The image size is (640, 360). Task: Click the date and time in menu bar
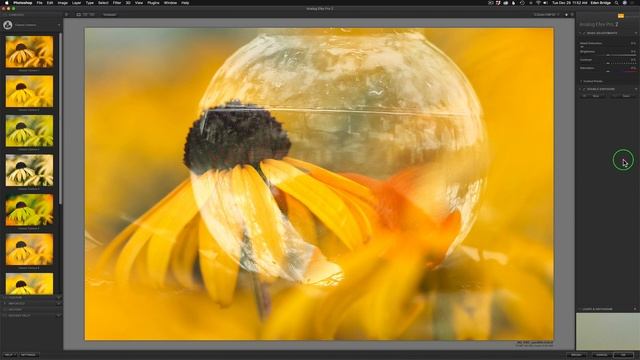pos(569,3)
